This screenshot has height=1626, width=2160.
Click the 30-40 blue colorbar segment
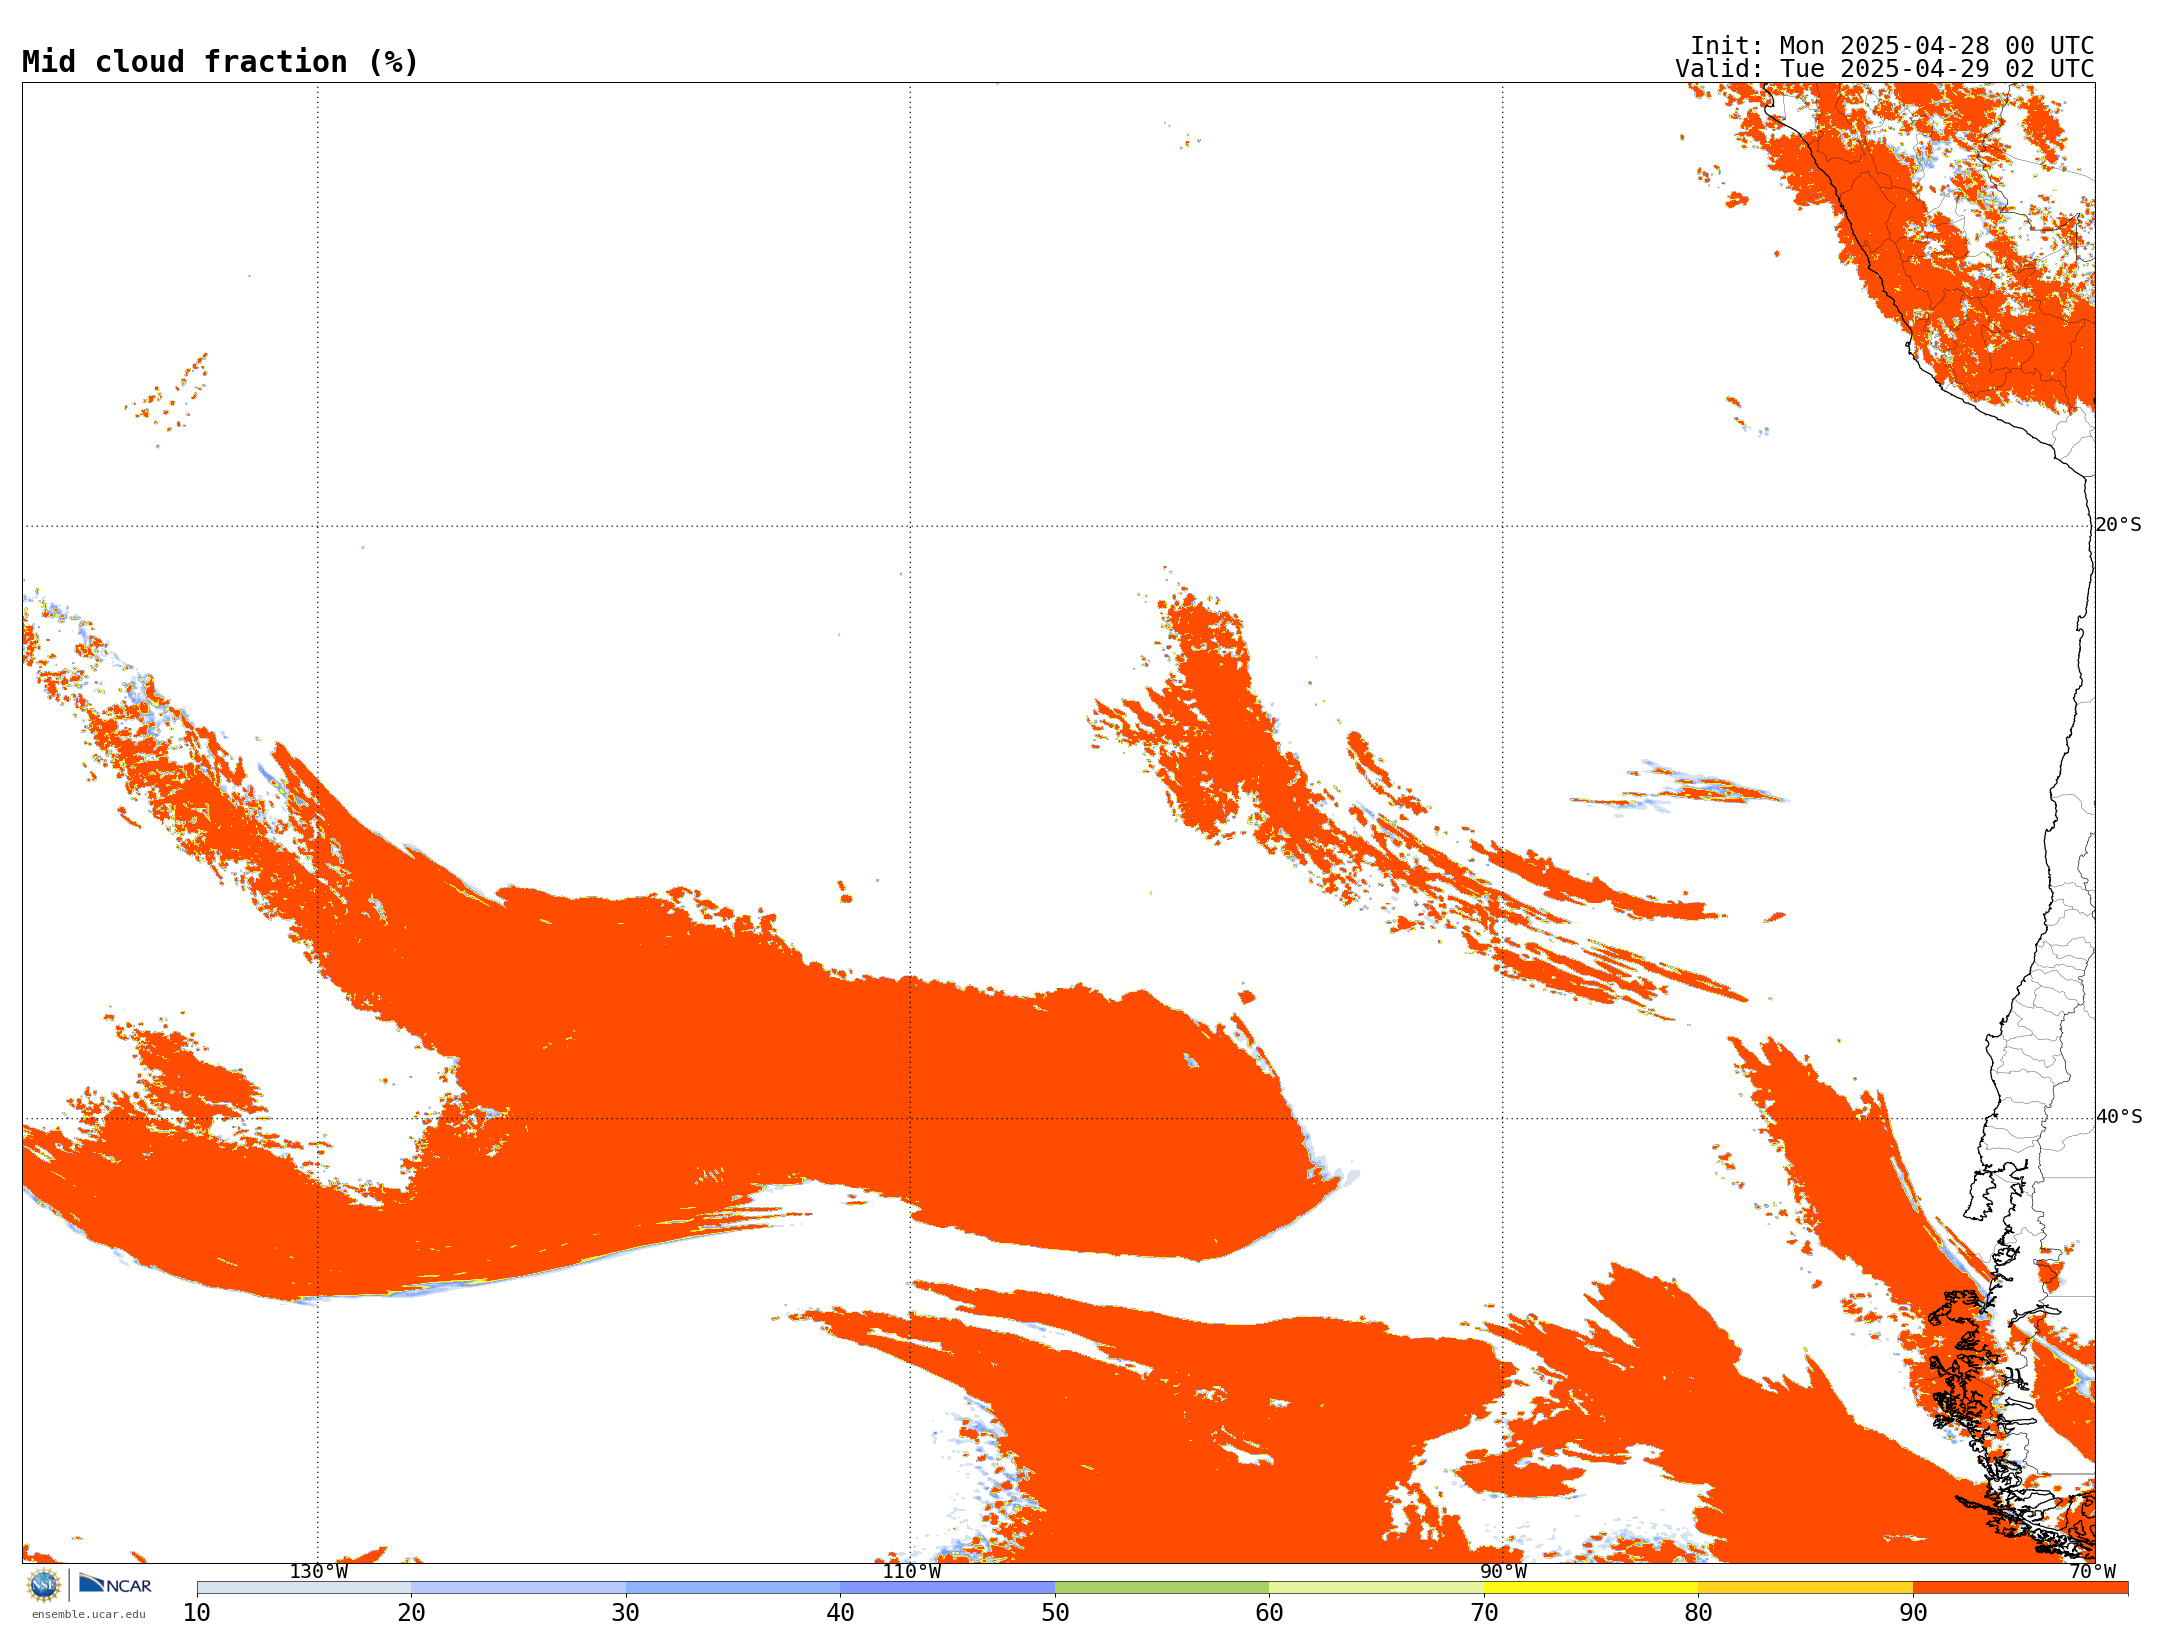tap(733, 1588)
